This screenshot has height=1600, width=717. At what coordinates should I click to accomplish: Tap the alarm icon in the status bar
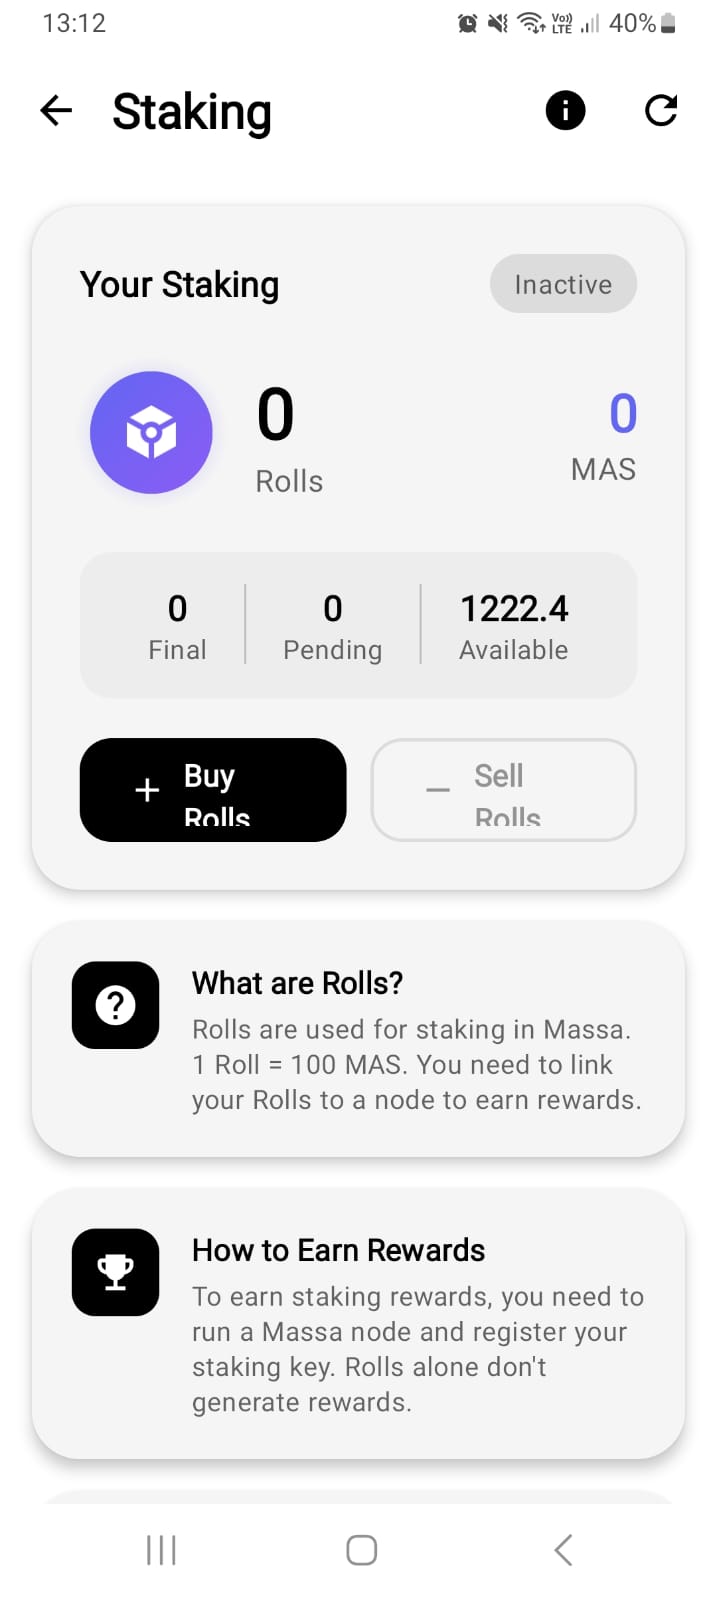coord(467,22)
